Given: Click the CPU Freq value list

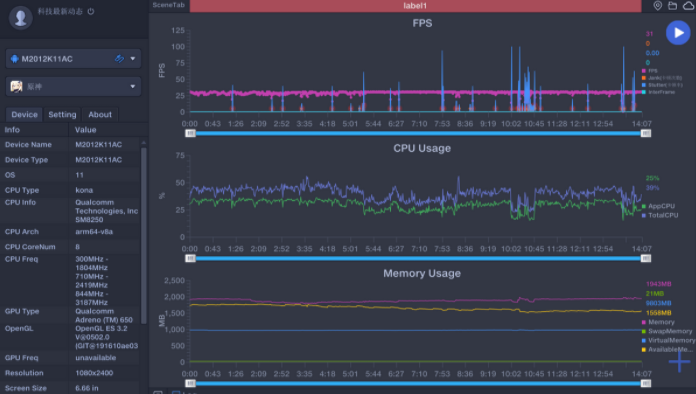Looking at the screenshot, I should (x=91, y=281).
